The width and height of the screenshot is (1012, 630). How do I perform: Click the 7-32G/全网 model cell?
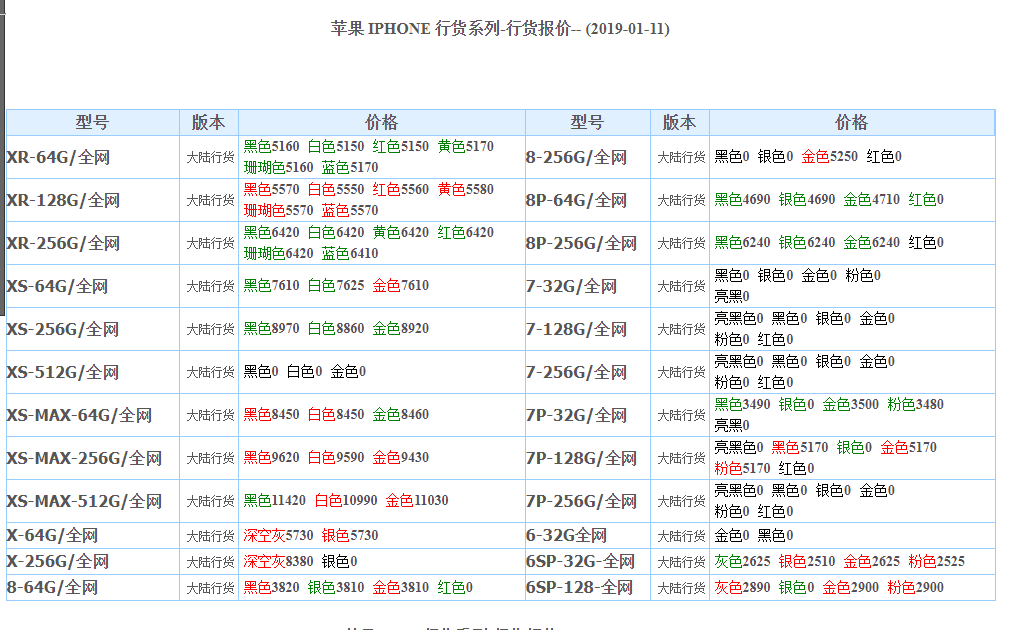588,286
